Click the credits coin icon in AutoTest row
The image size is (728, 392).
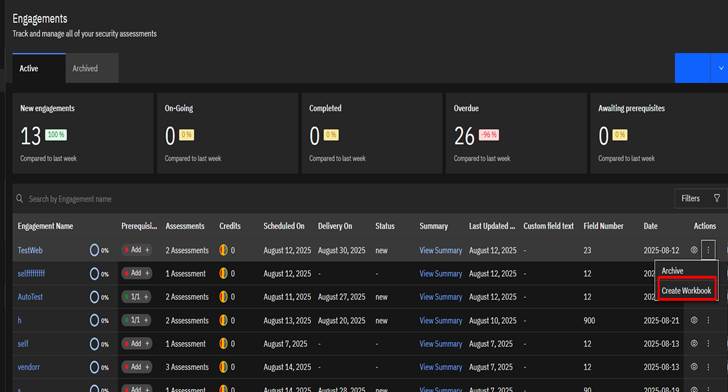223,296
